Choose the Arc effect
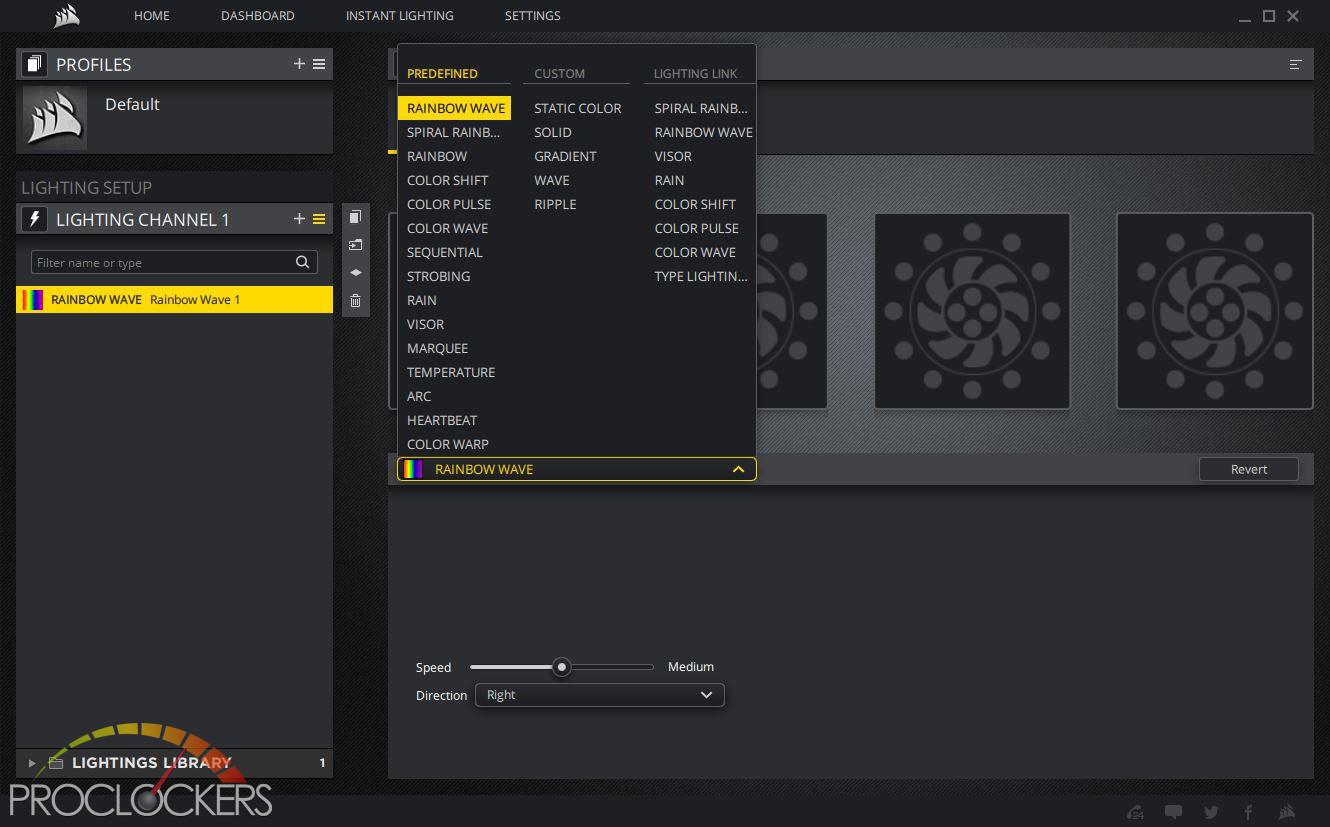Screen dimensions: 1330x827 419,396
